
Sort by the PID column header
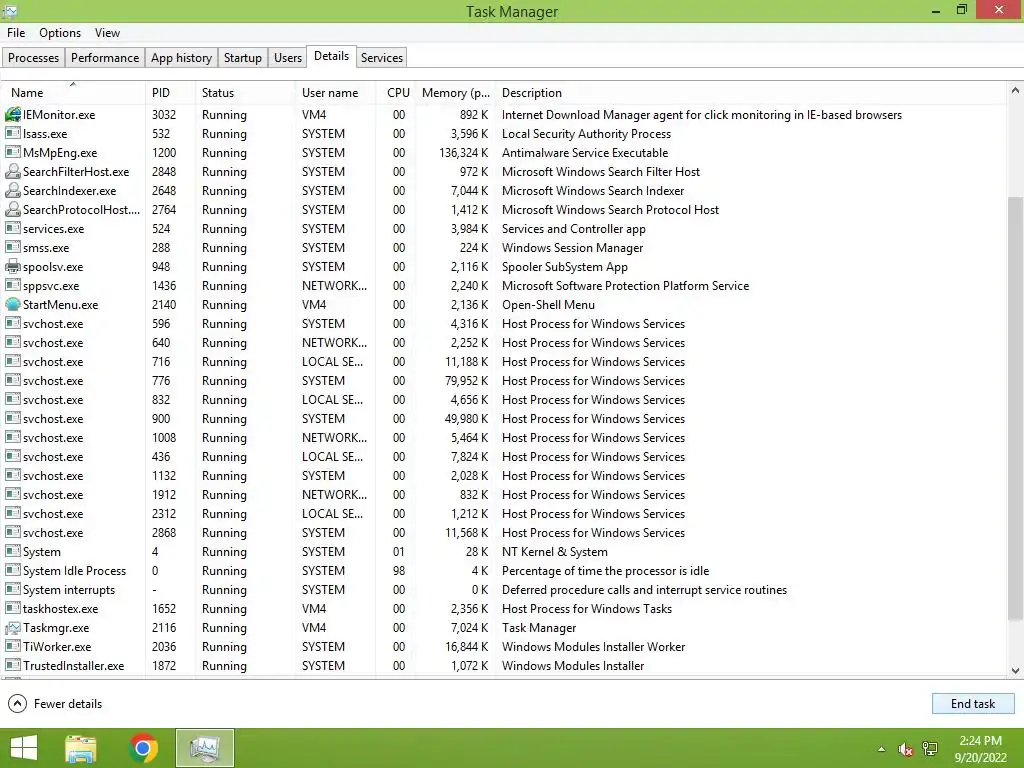click(170, 93)
